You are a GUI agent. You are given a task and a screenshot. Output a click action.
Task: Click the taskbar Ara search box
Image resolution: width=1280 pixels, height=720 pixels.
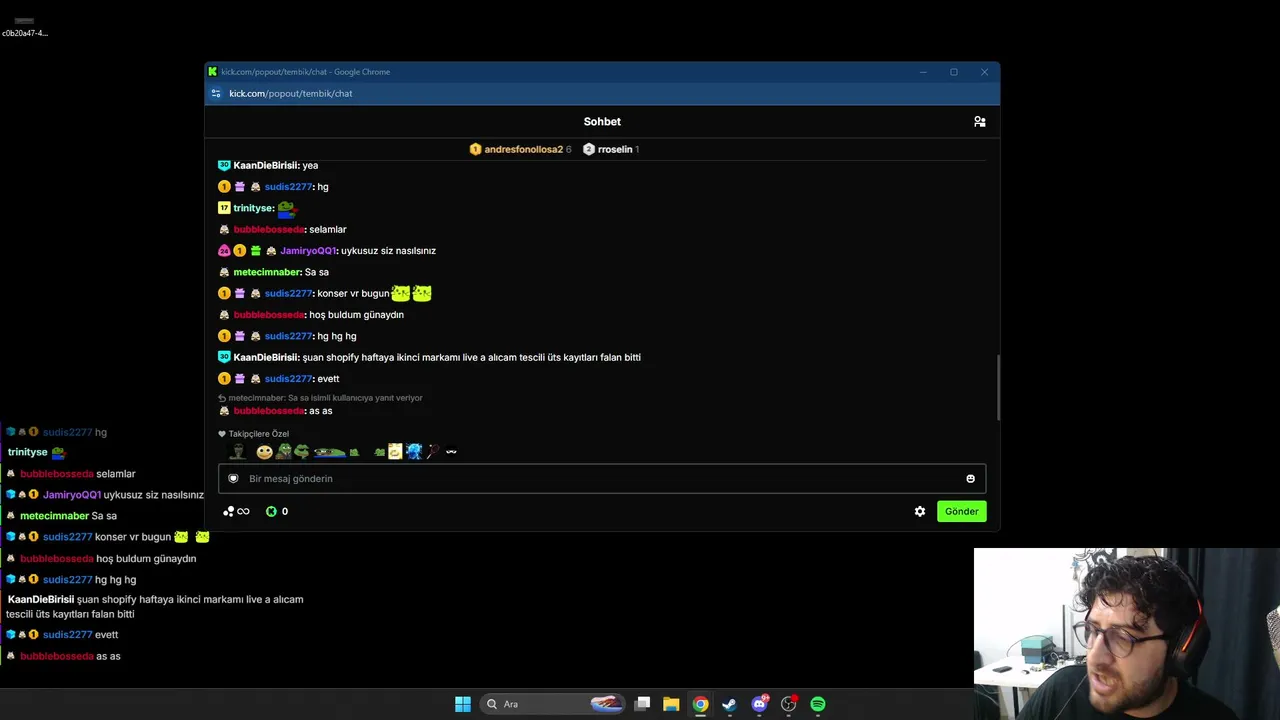552,704
